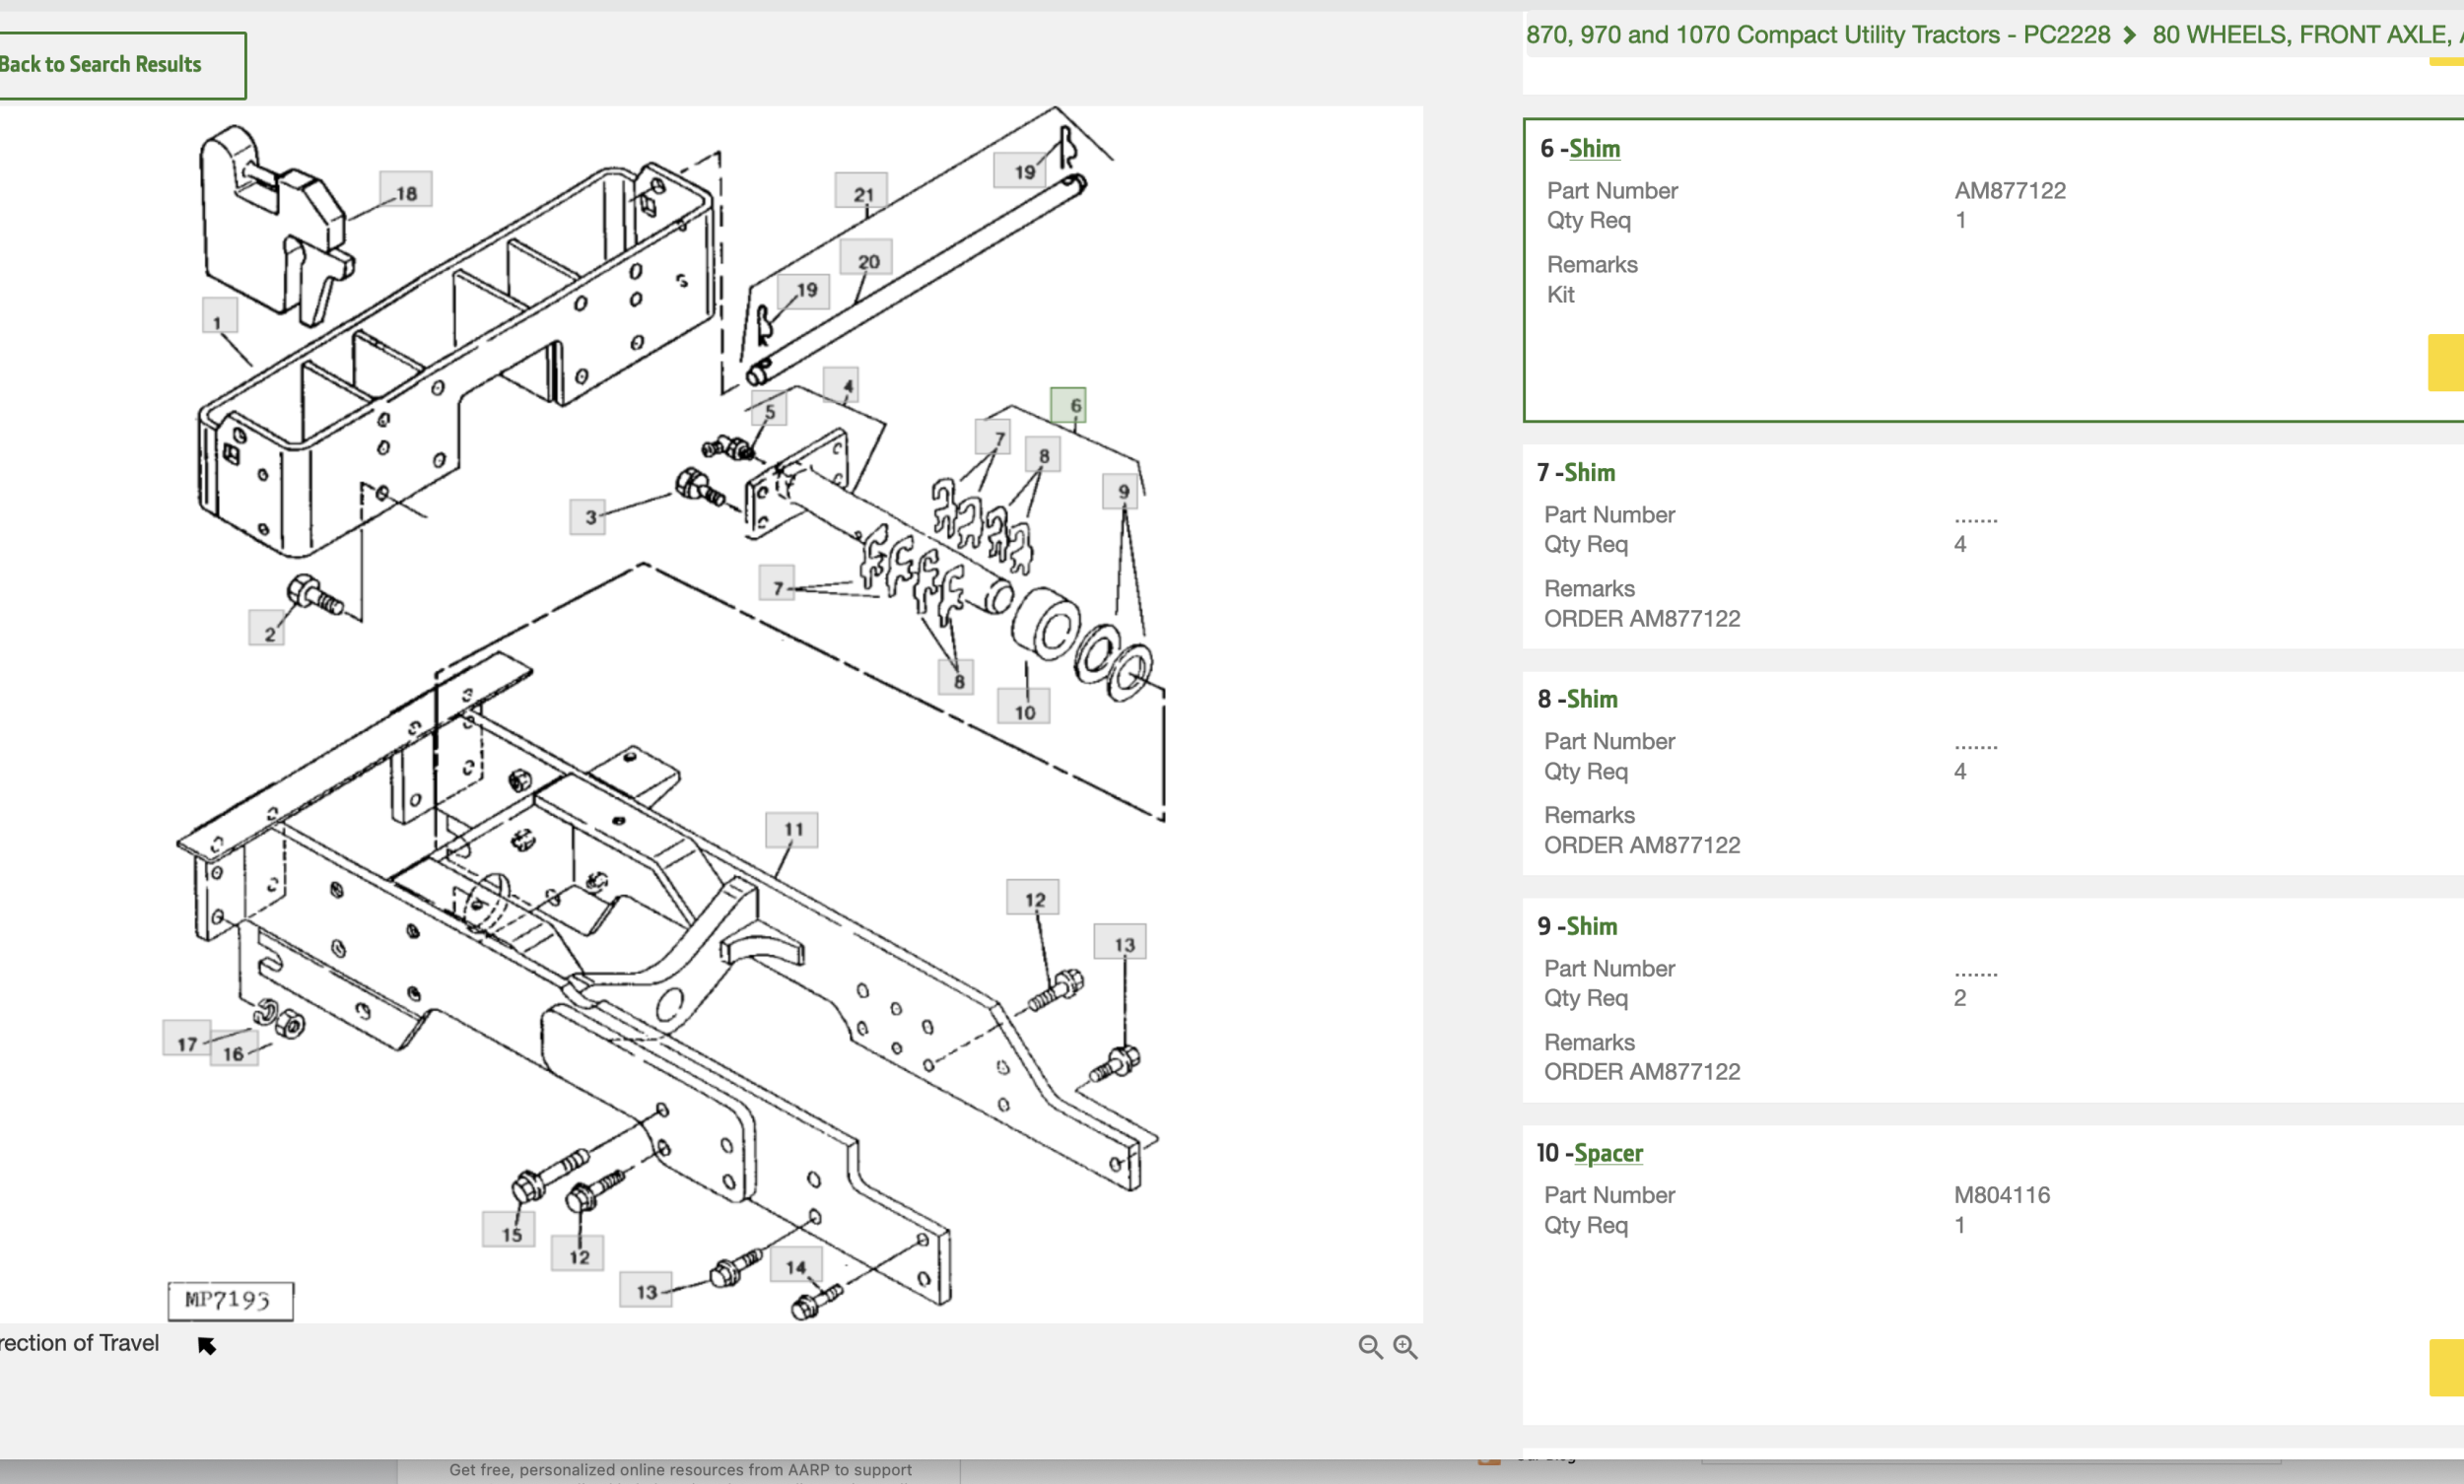
Task: Click yellow button in Spacer card
Action: coord(2446,1367)
